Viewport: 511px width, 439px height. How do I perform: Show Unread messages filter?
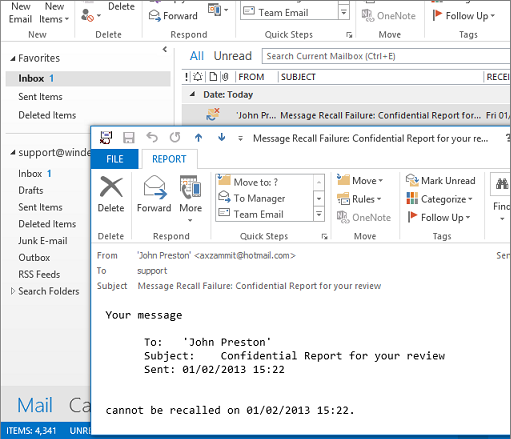[x=233, y=56]
